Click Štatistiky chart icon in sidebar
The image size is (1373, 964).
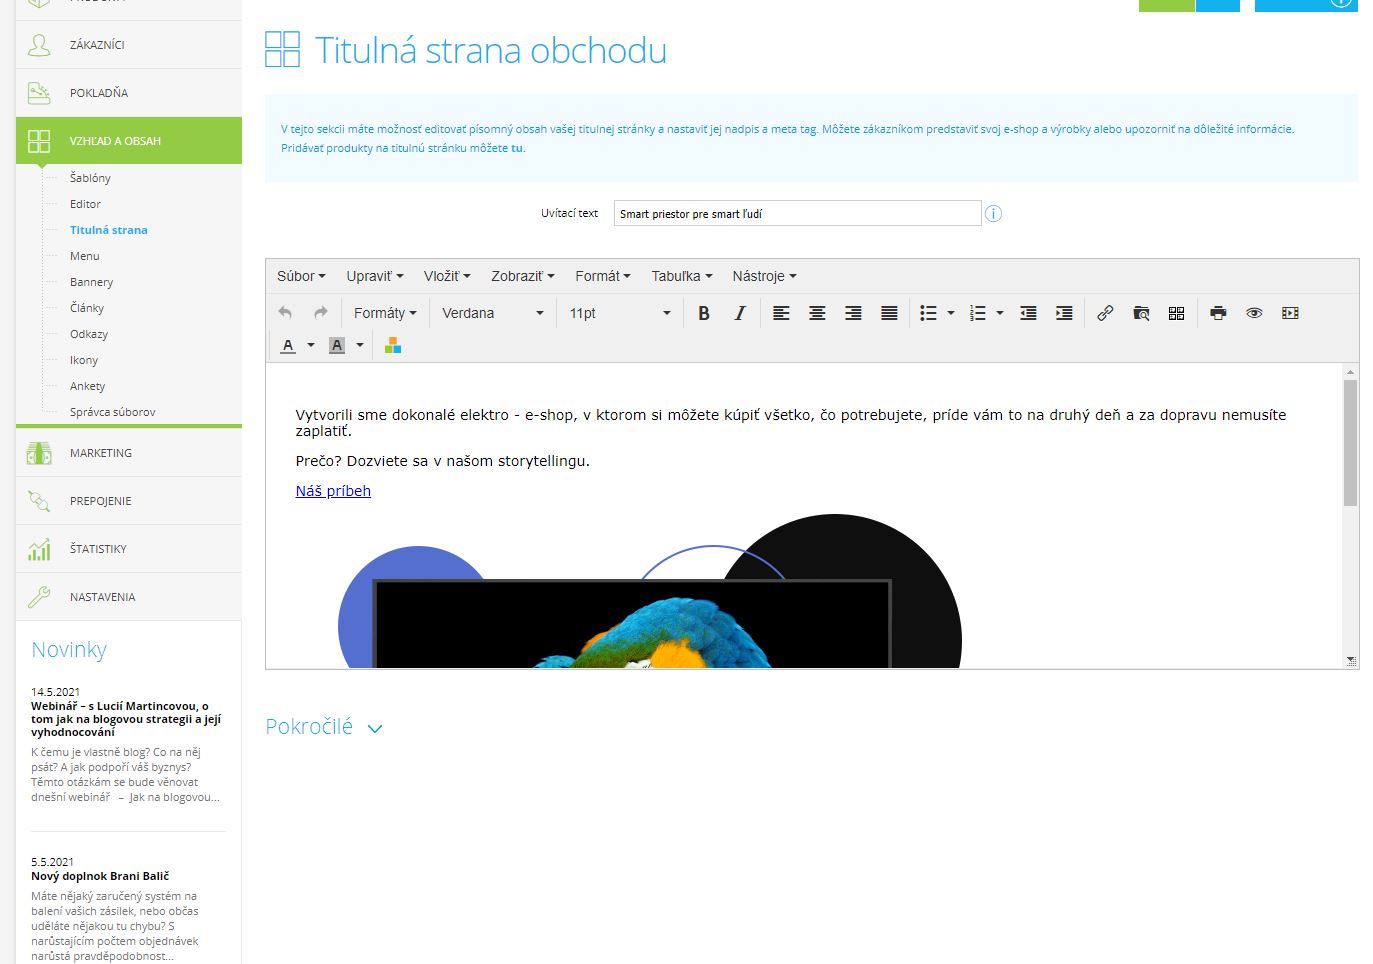(x=39, y=549)
